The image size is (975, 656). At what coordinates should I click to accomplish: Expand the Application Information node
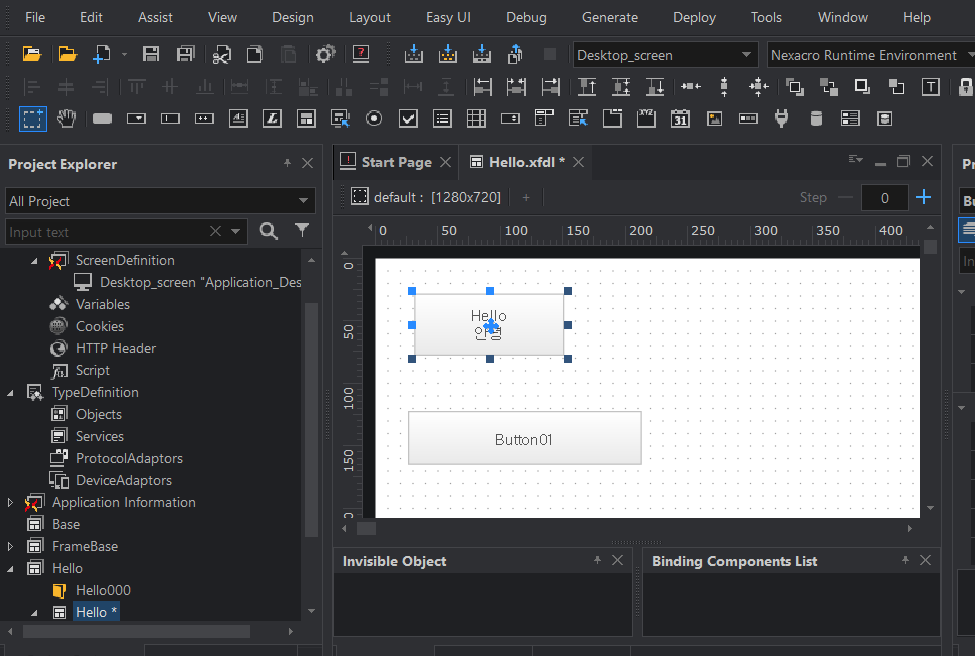point(10,502)
